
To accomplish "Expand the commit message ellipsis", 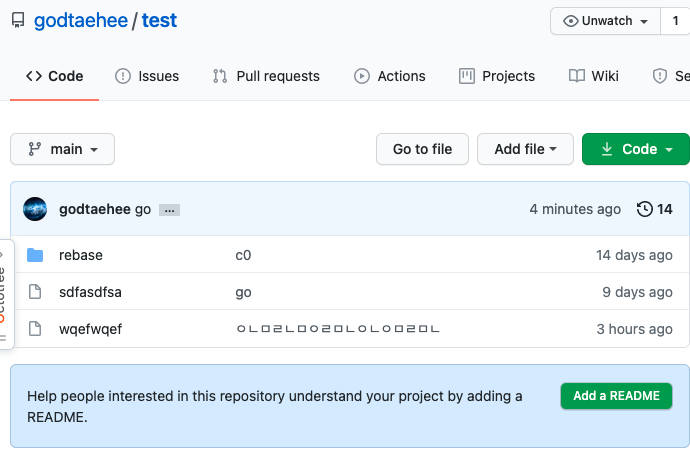I will pyautogui.click(x=169, y=210).
